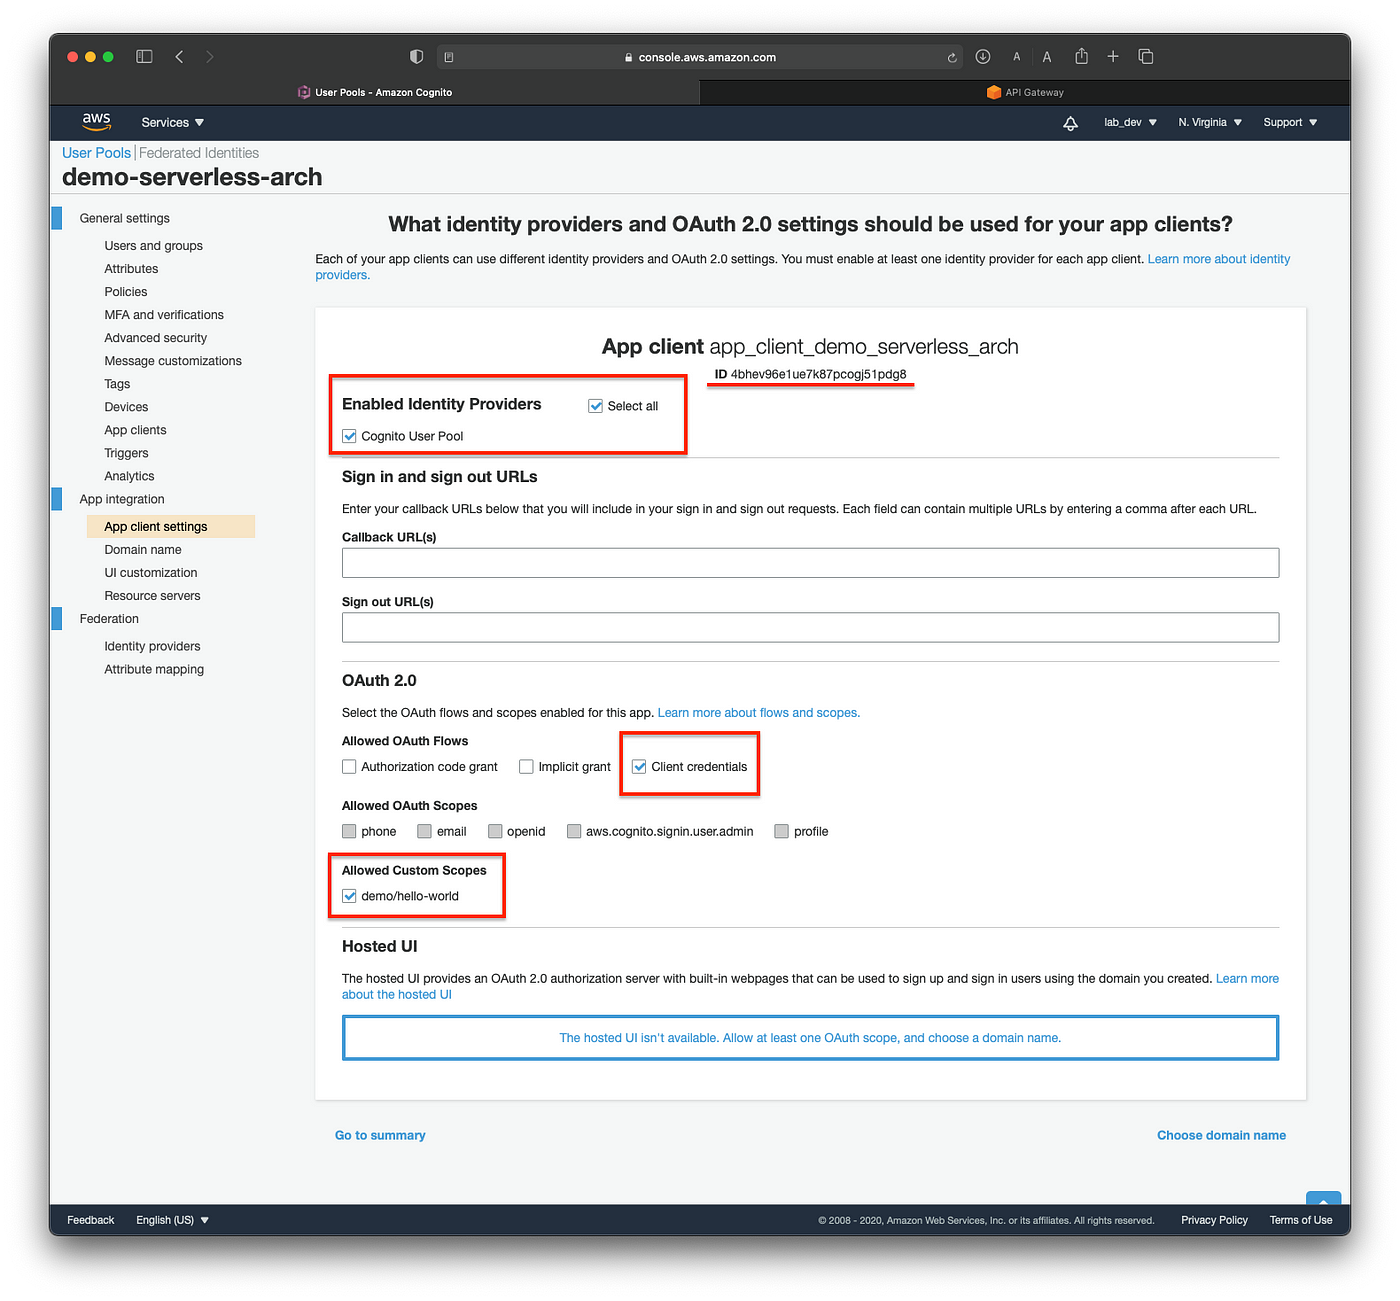Uncheck the Cognito User Pool checkbox

tap(349, 436)
